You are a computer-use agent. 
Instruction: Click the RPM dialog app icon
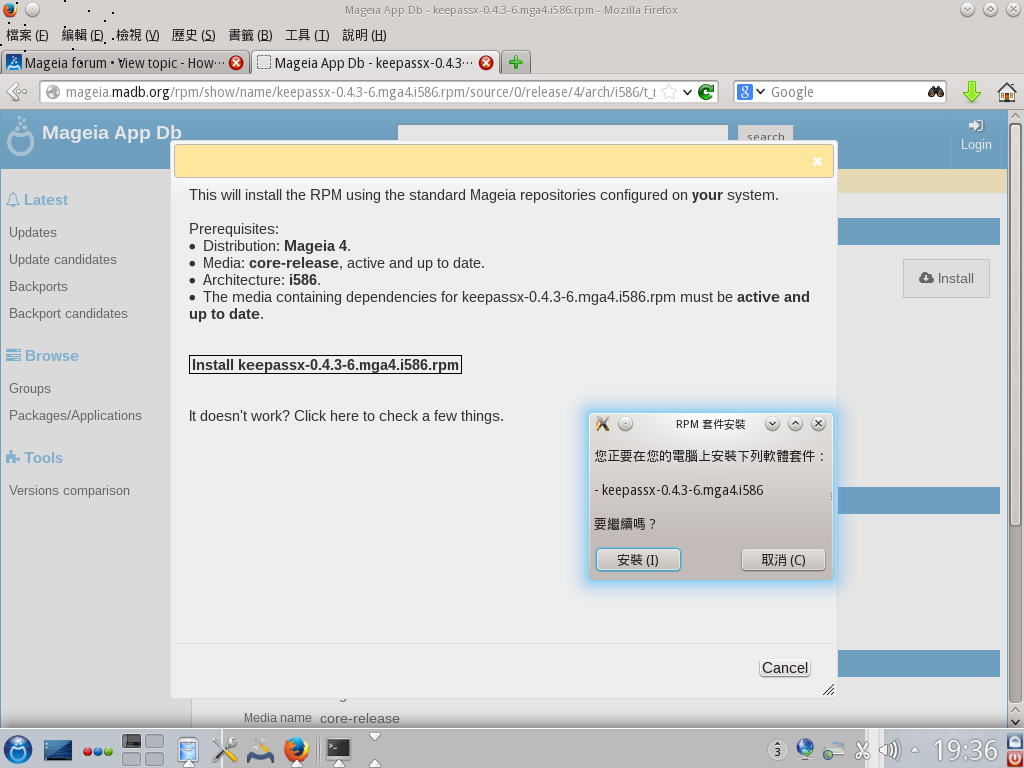point(602,424)
